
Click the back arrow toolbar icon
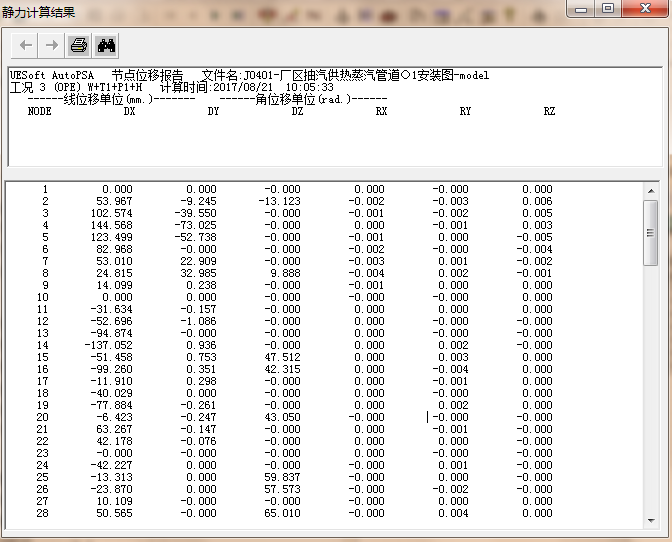[26, 45]
